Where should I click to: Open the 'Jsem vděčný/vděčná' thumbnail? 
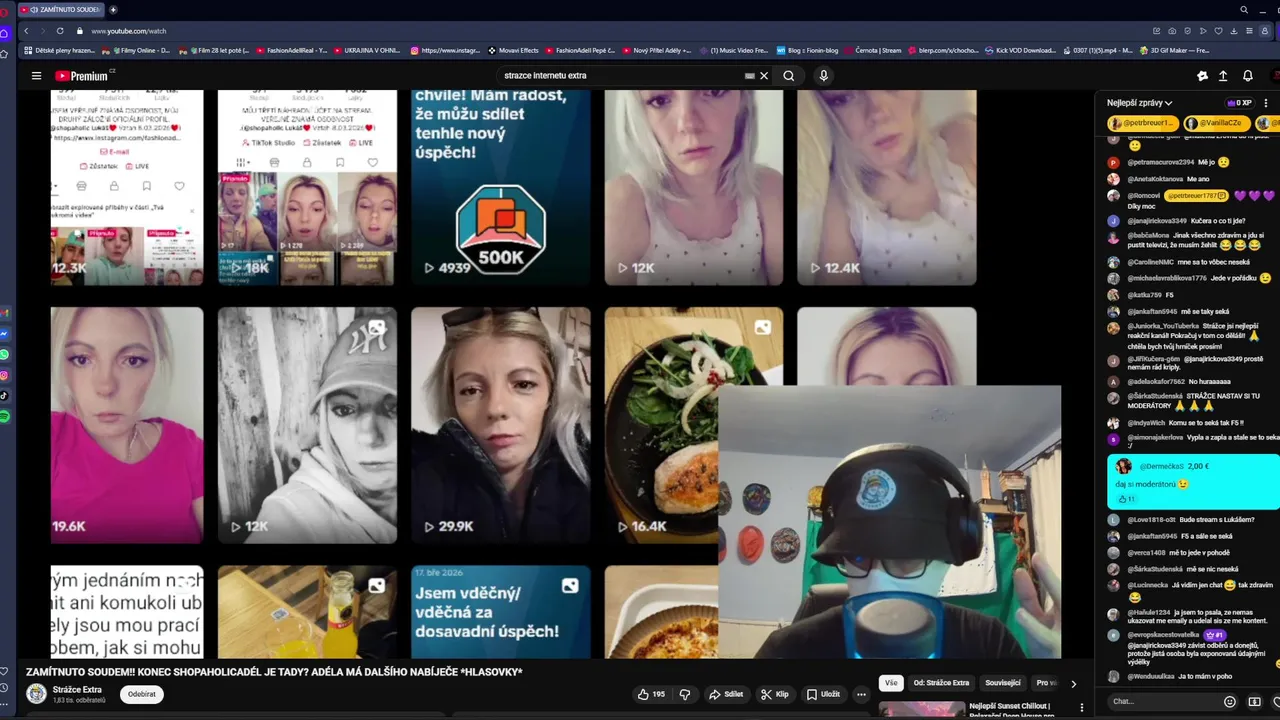pos(501,612)
